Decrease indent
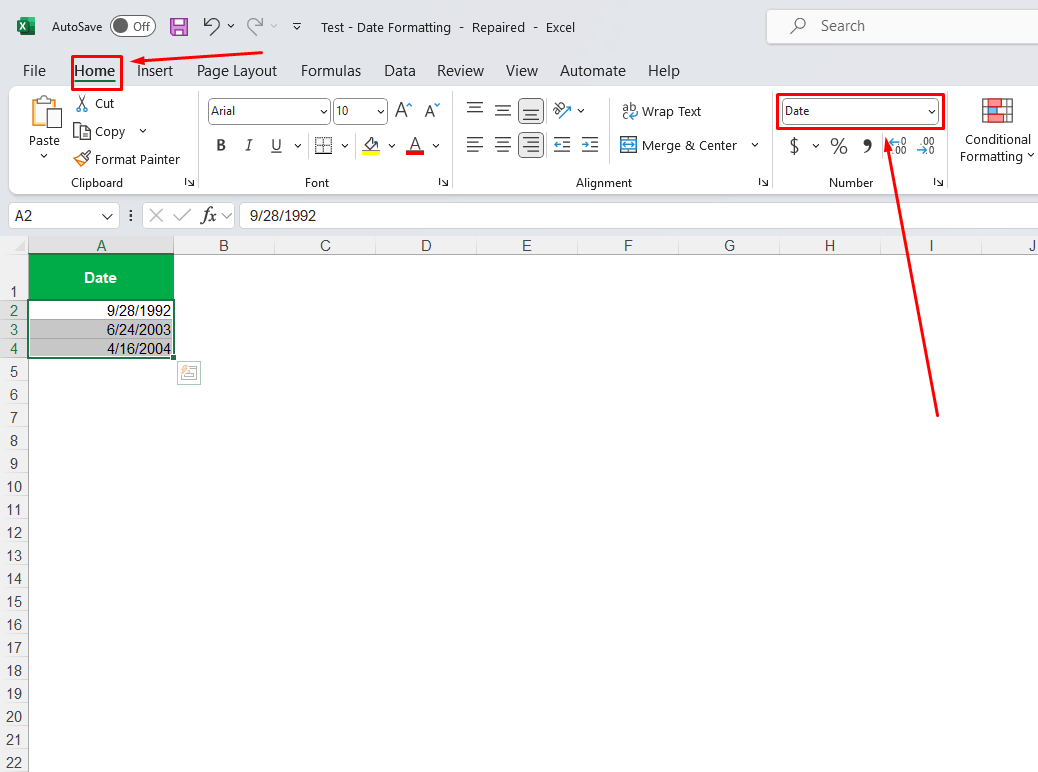1038x772 pixels. (562, 144)
